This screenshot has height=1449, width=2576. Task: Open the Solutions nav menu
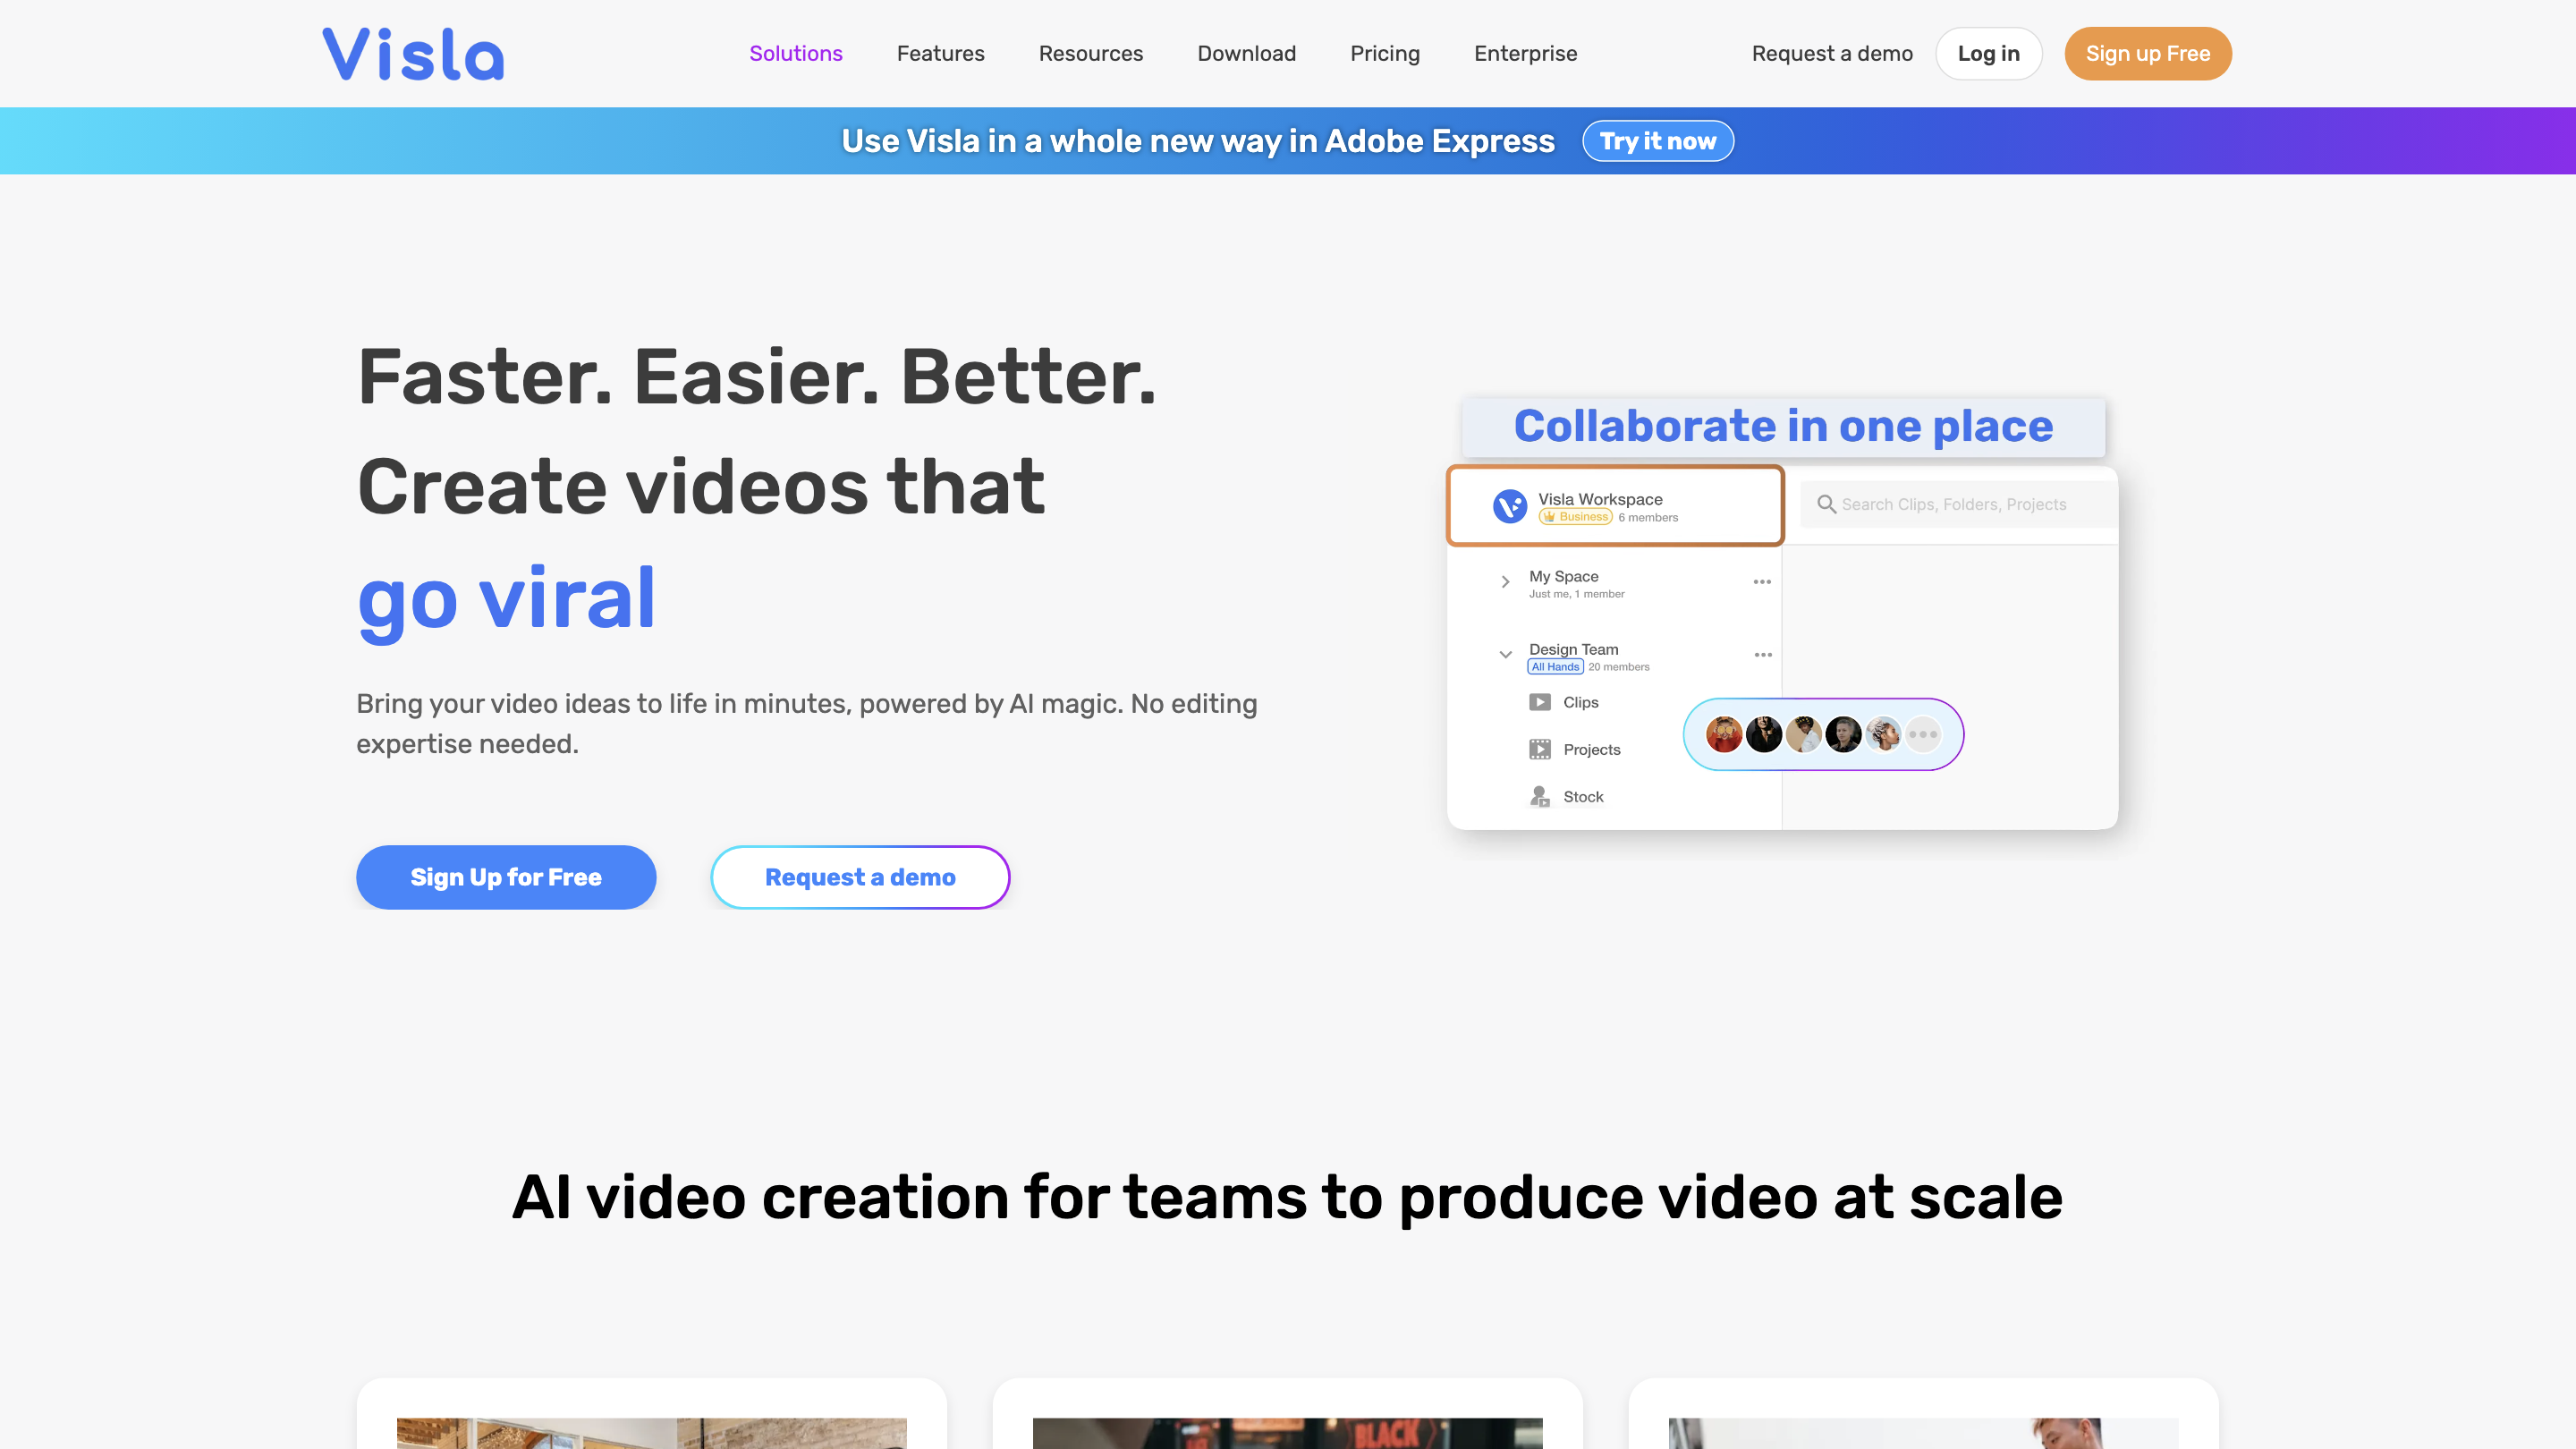[x=795, y=54]
